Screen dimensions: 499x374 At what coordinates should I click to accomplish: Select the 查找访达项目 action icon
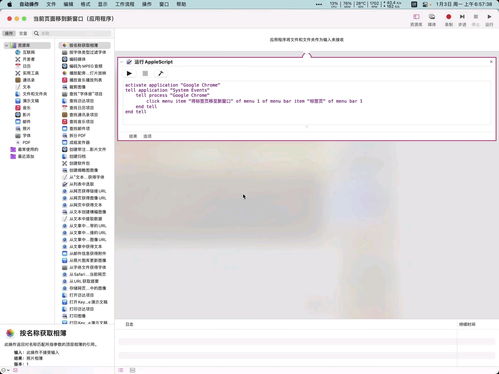point(65,101)
